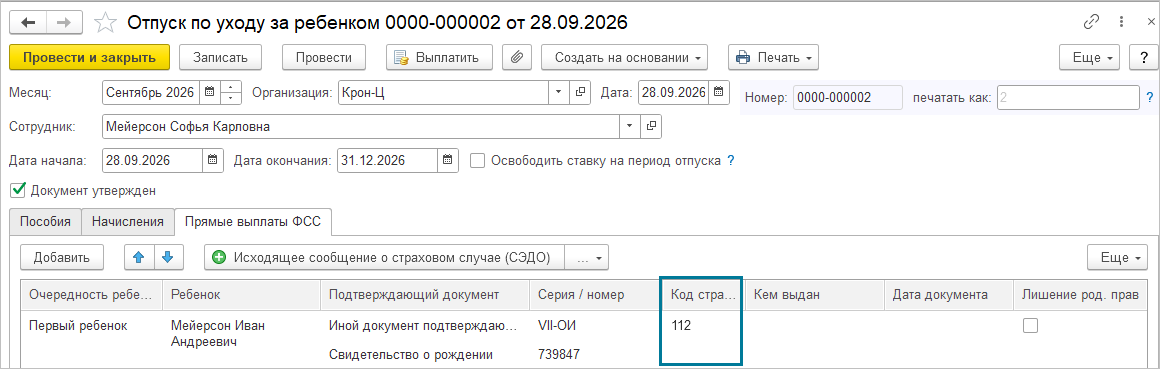Image resolution: width=1160 pixels, height=369 pixels.
Task: Open the calendar for the Месяц field
Action: click(x=209, y=92)
